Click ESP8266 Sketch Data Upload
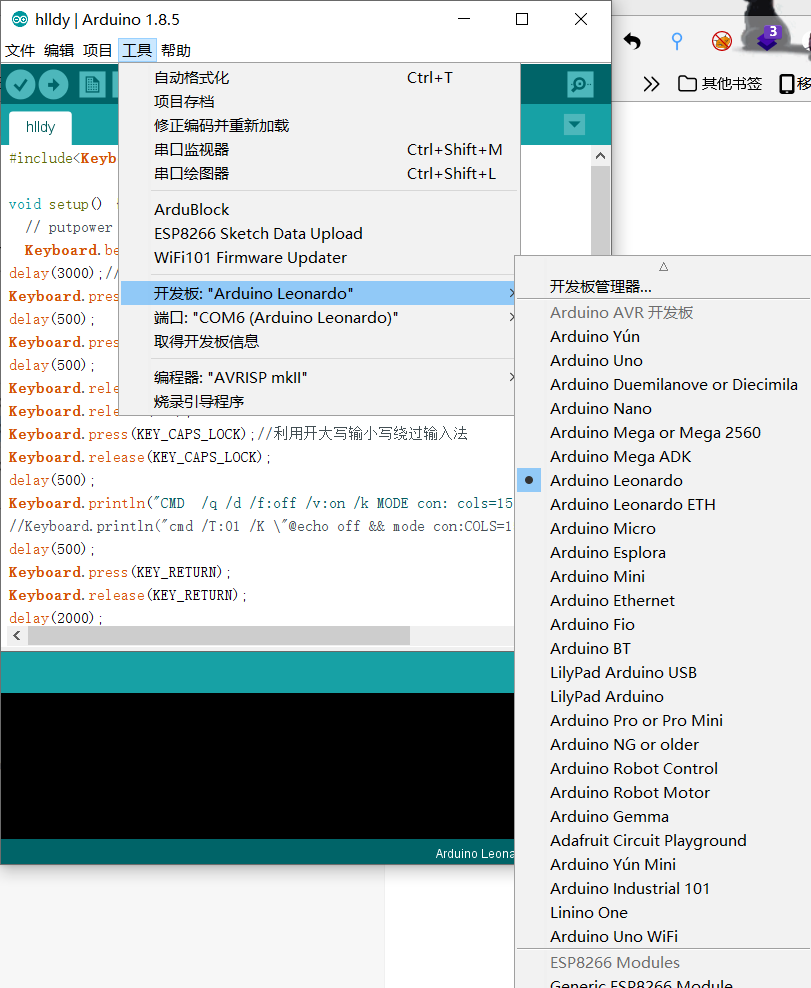 coord(319,233)
